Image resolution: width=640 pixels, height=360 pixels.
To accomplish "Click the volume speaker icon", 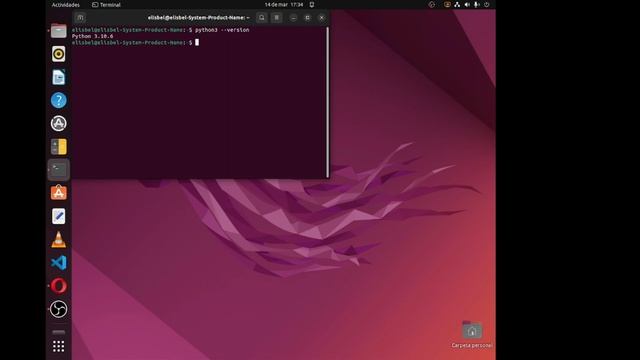I will (x=467, y=5).
